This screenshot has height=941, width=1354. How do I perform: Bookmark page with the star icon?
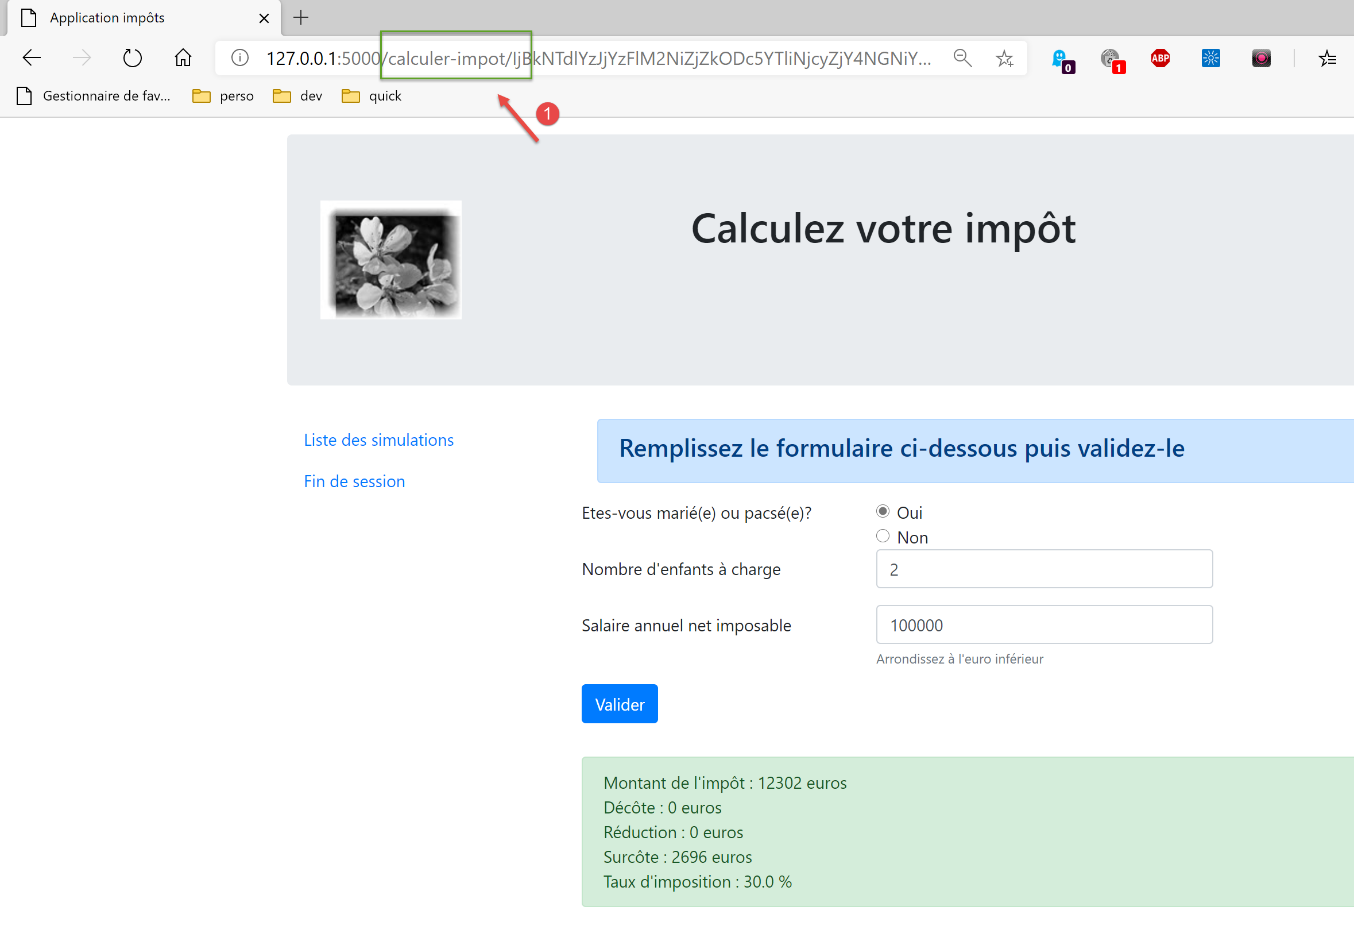pyautogui.click(x=1005, y=58)
